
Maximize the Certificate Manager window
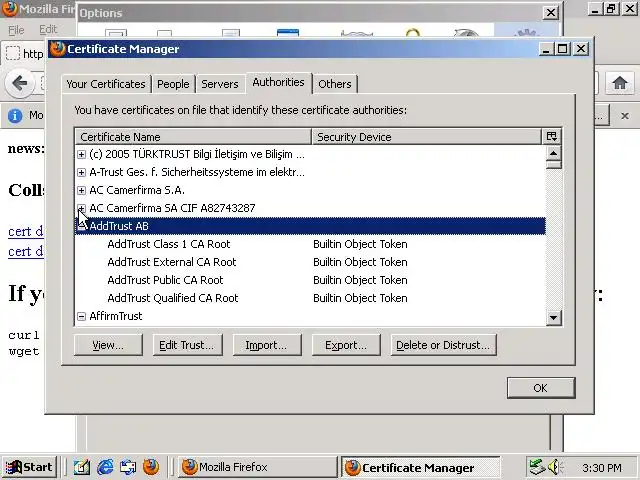[562, 49]
